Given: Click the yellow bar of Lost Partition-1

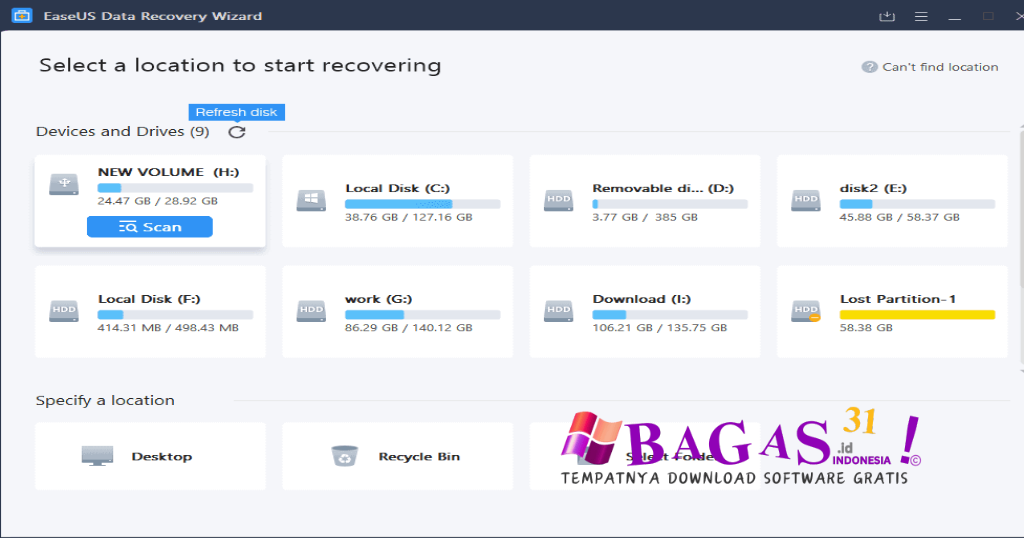Looking at the screenshot, I should [x=917, y=315].
